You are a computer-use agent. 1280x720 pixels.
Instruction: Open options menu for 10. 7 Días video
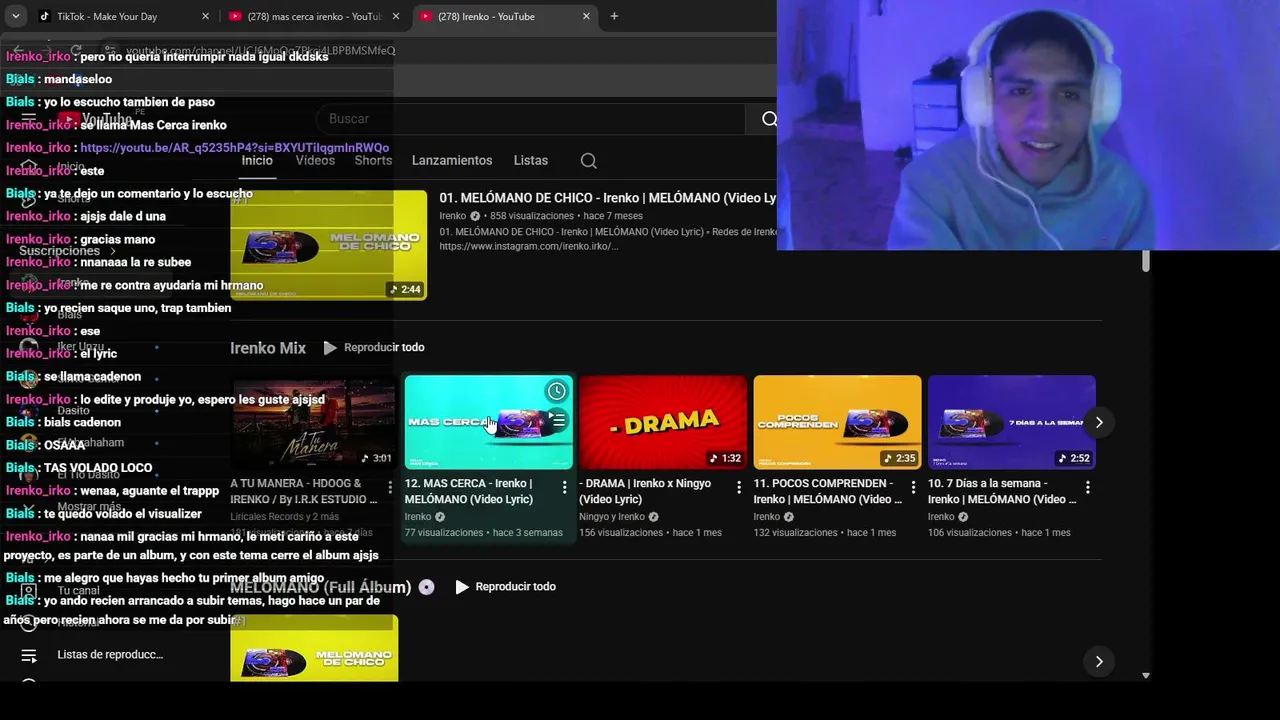1088,487
